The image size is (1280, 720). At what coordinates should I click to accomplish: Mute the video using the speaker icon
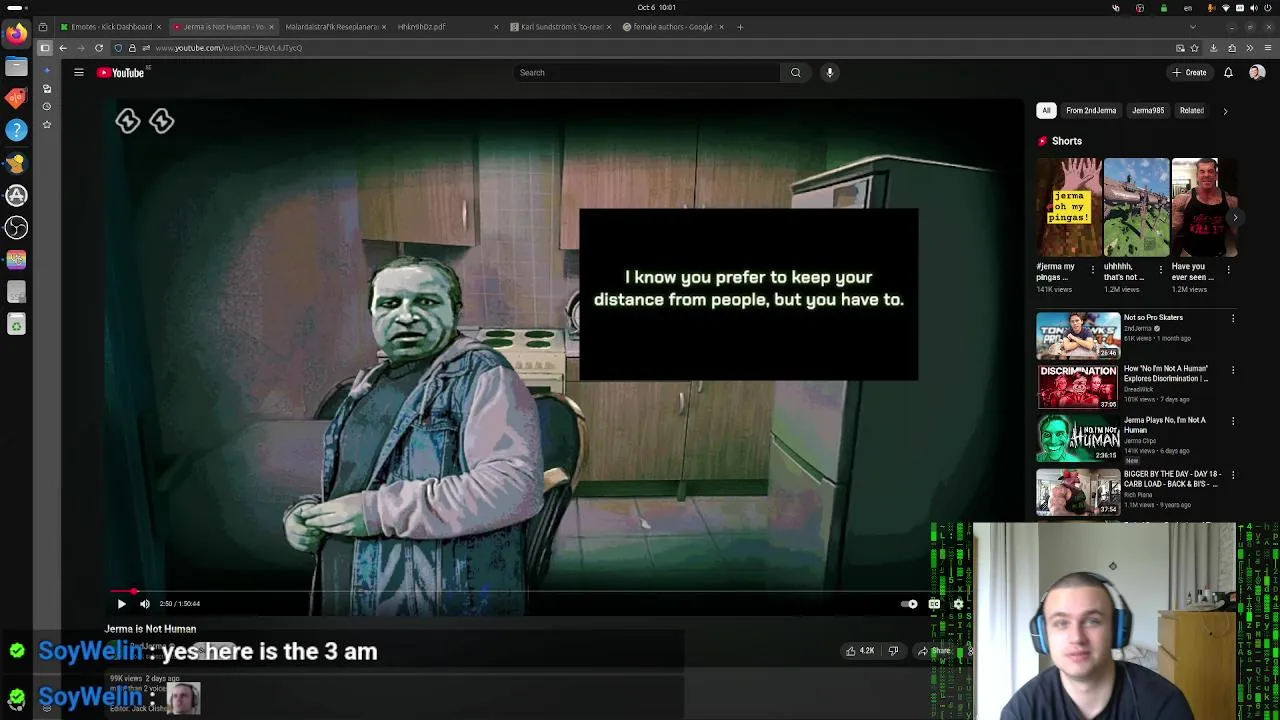click(x=145, y=604)
